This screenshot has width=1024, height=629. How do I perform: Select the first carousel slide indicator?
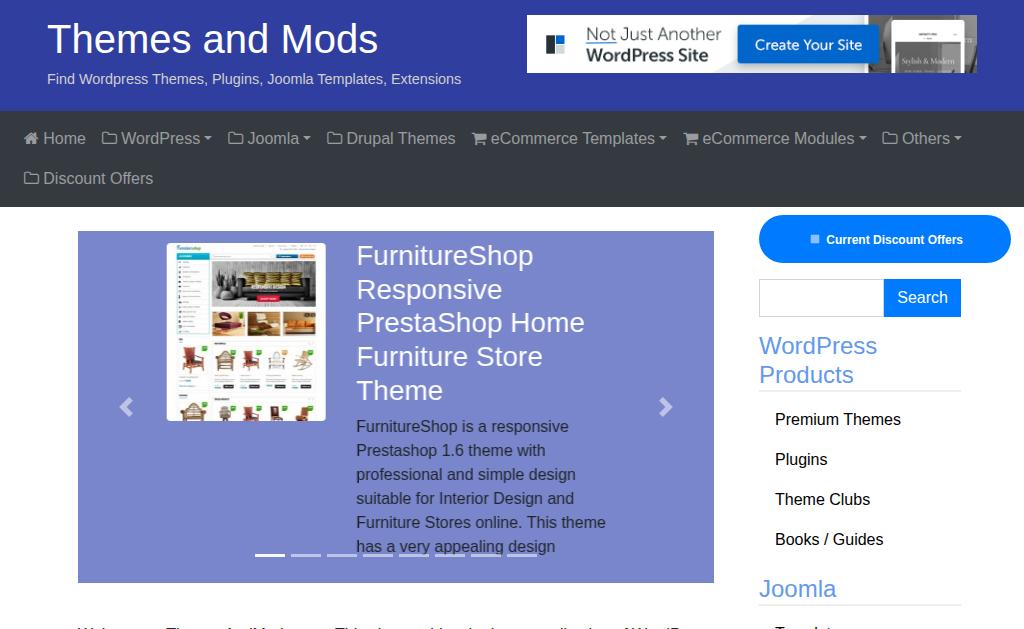pos(270,555)
